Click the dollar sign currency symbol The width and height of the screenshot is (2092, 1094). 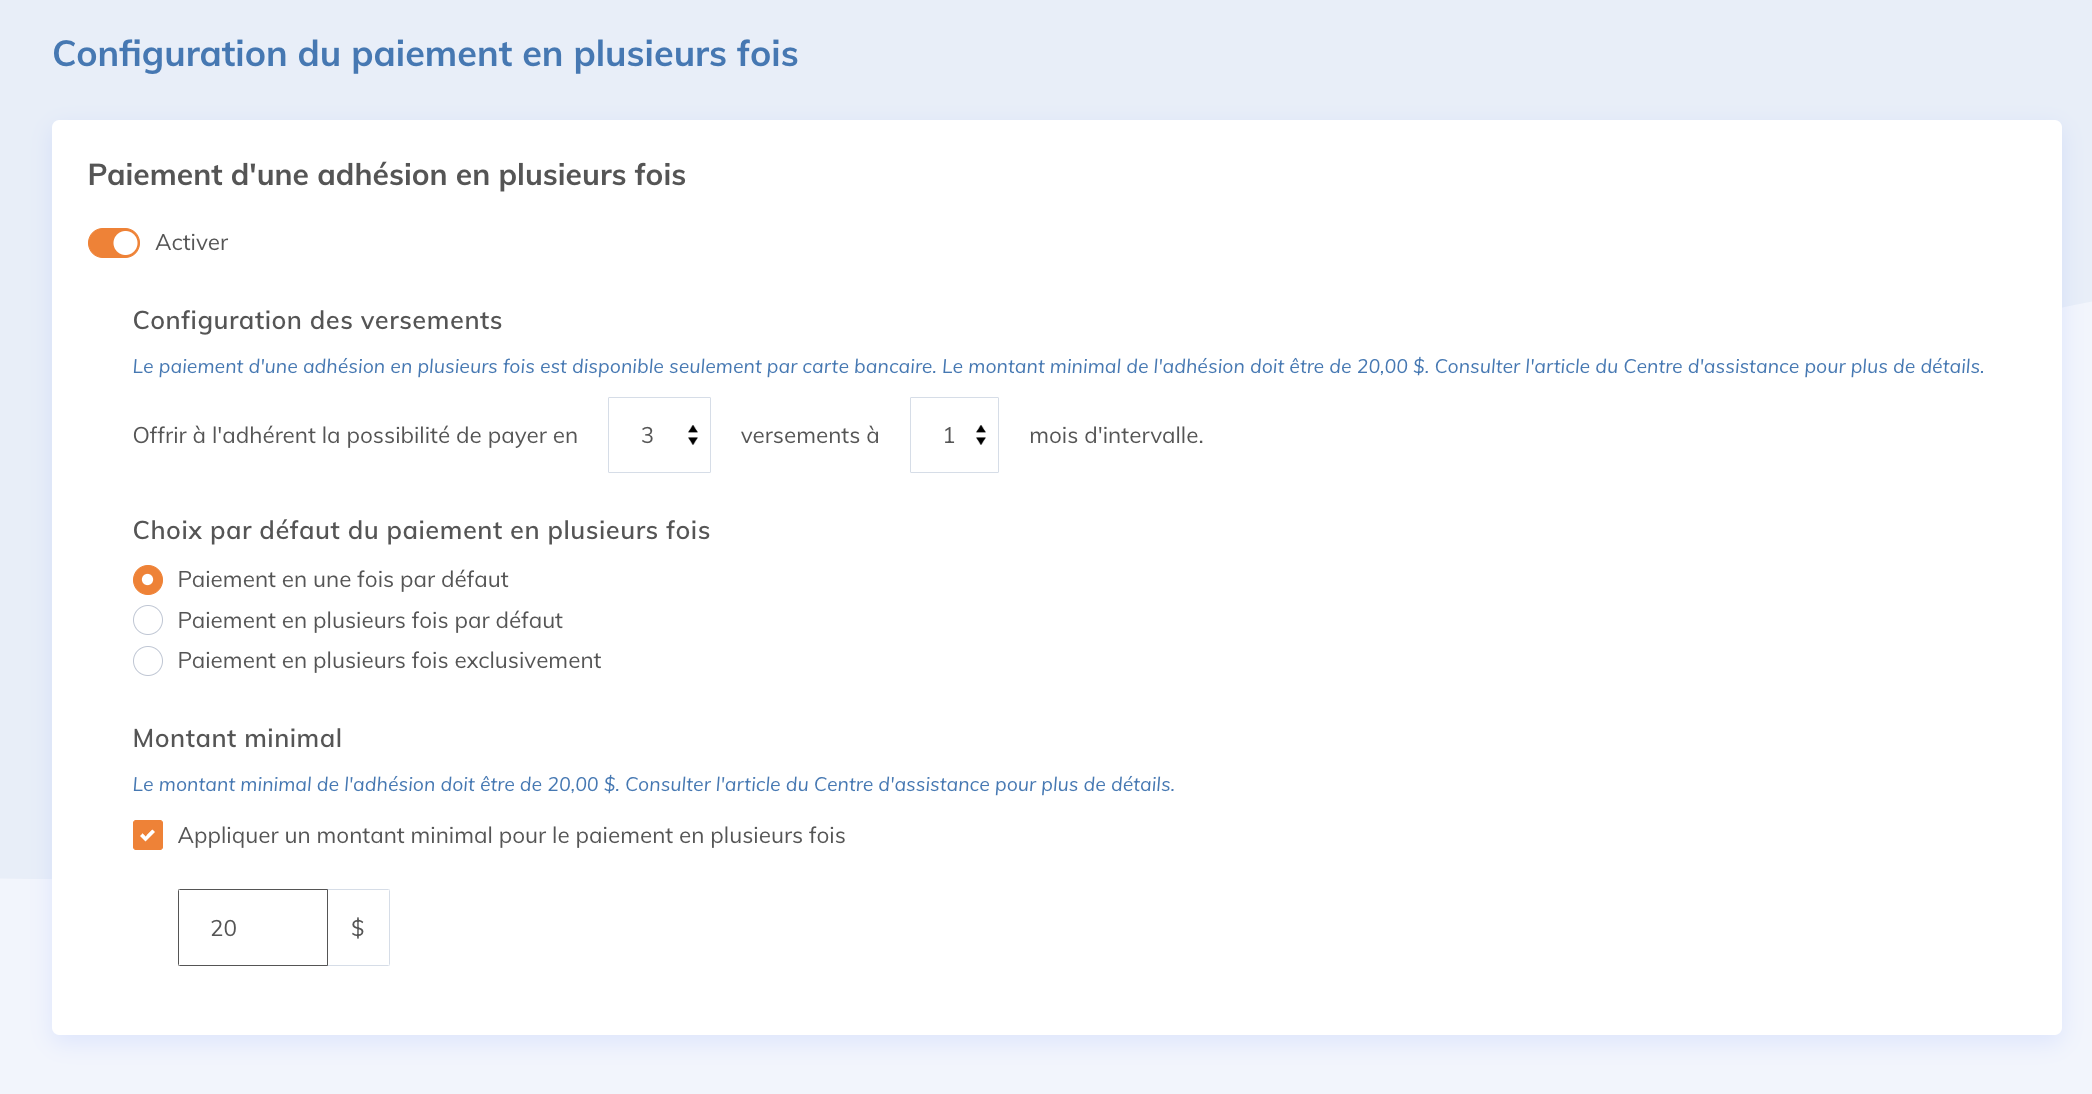358,928
